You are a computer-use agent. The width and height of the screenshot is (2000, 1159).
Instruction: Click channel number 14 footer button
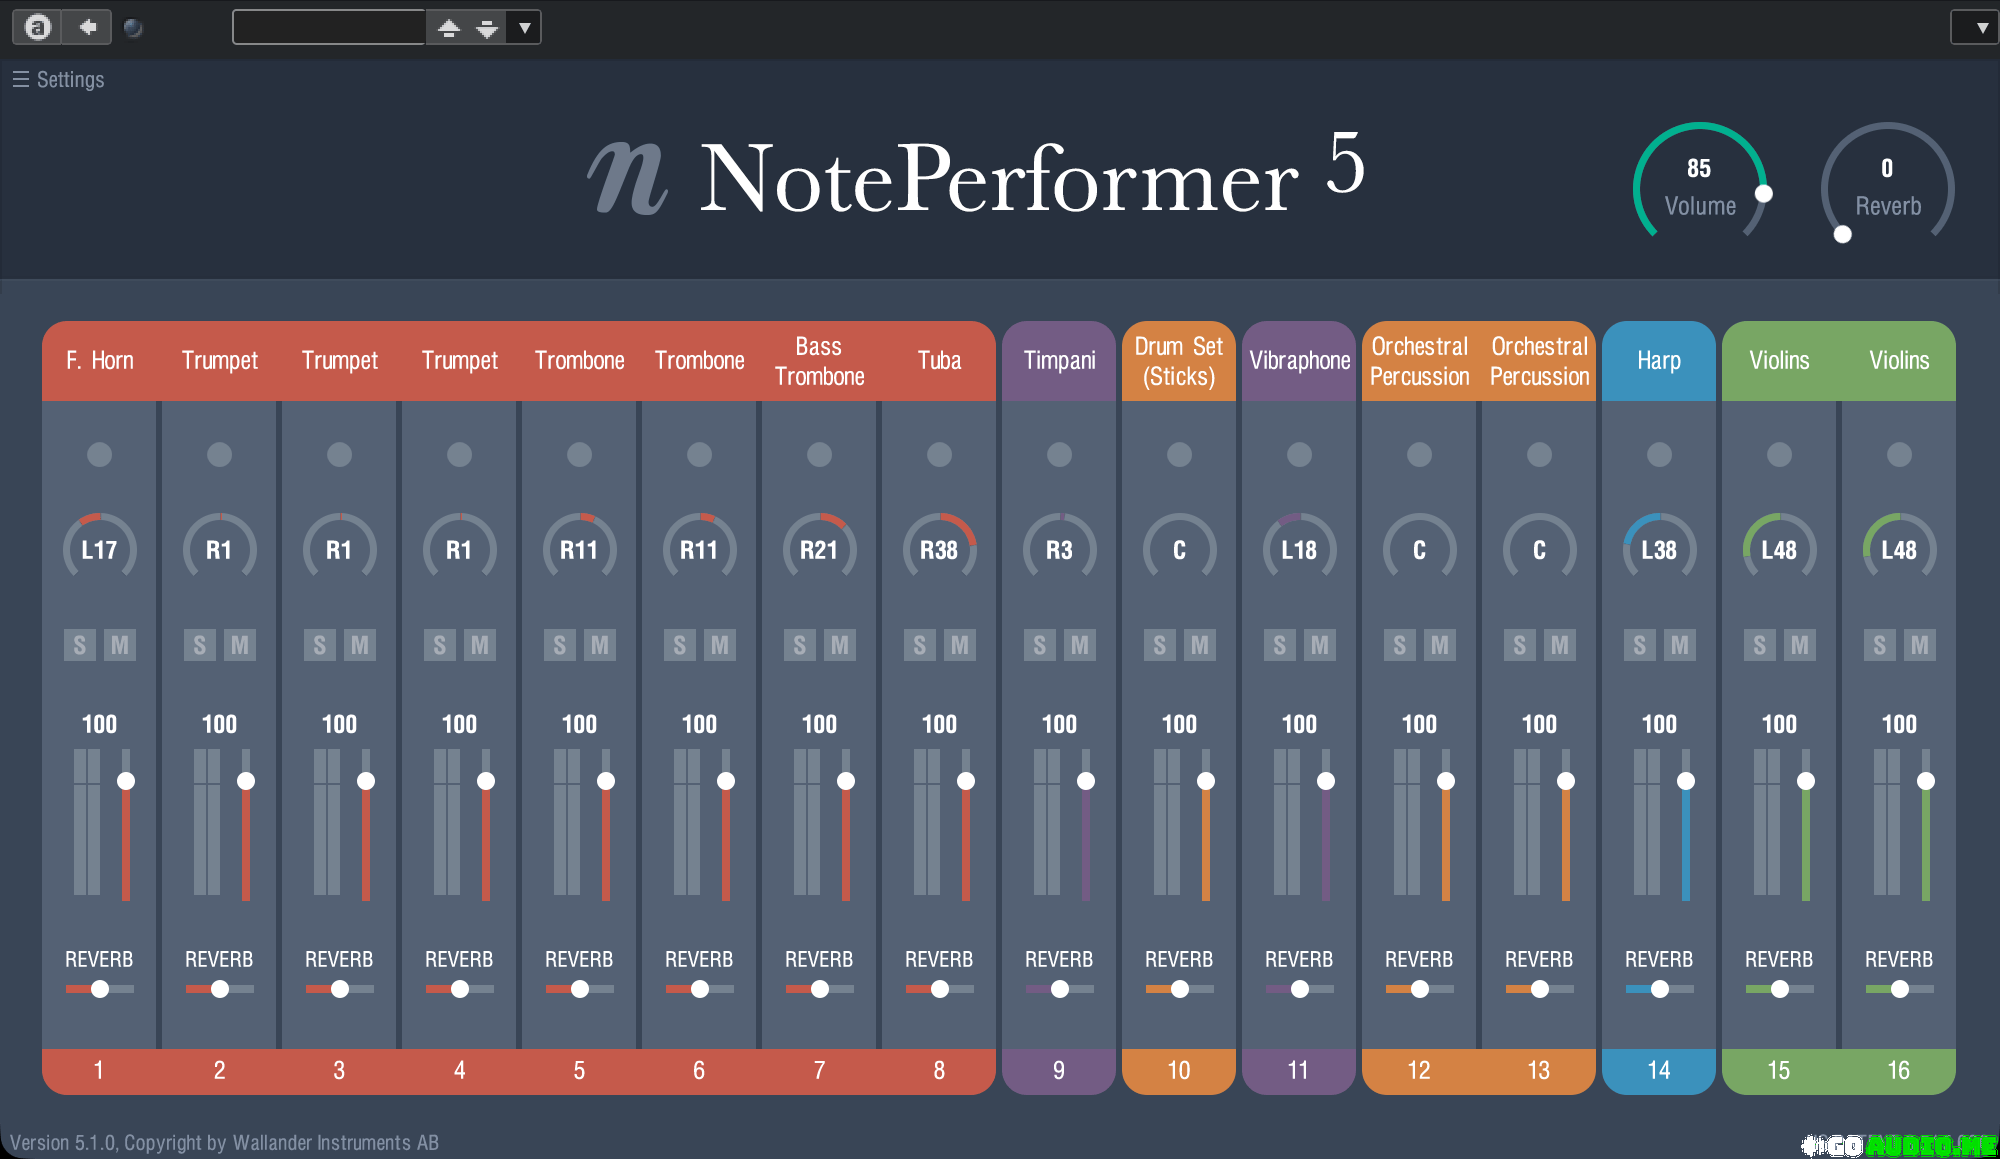[1659, 1070]
